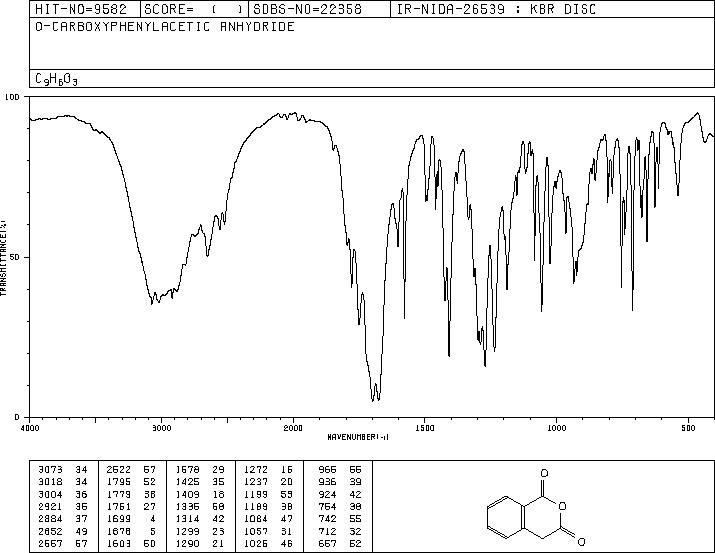The image size is (715, 553).
Task: Select peak table entry 3073
Action: point(50,470)
